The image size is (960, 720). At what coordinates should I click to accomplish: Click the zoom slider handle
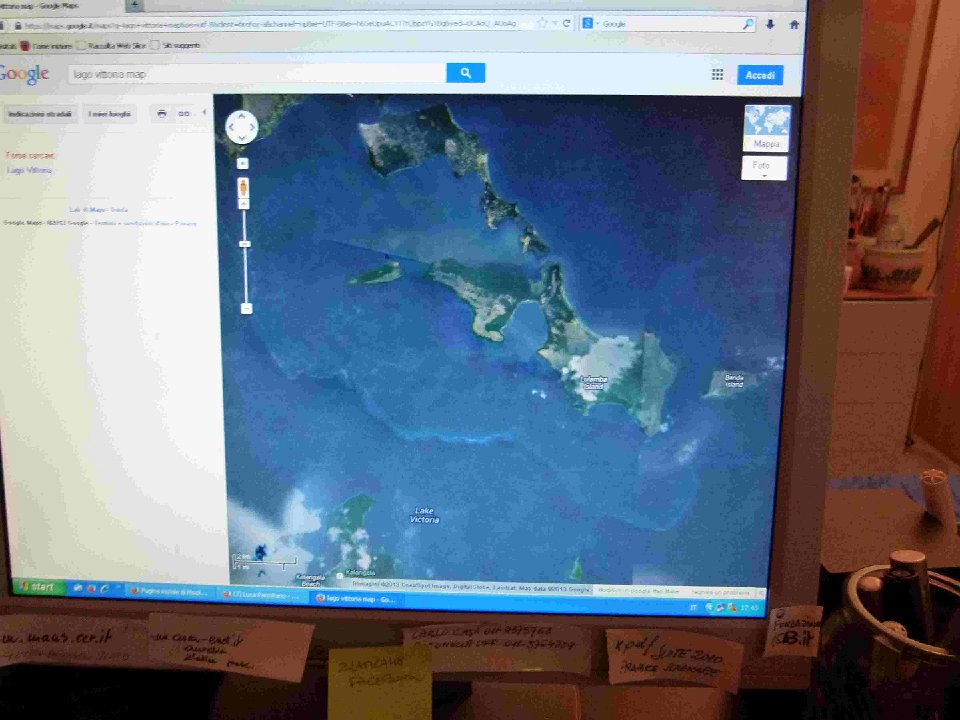[x=245, y=244]
